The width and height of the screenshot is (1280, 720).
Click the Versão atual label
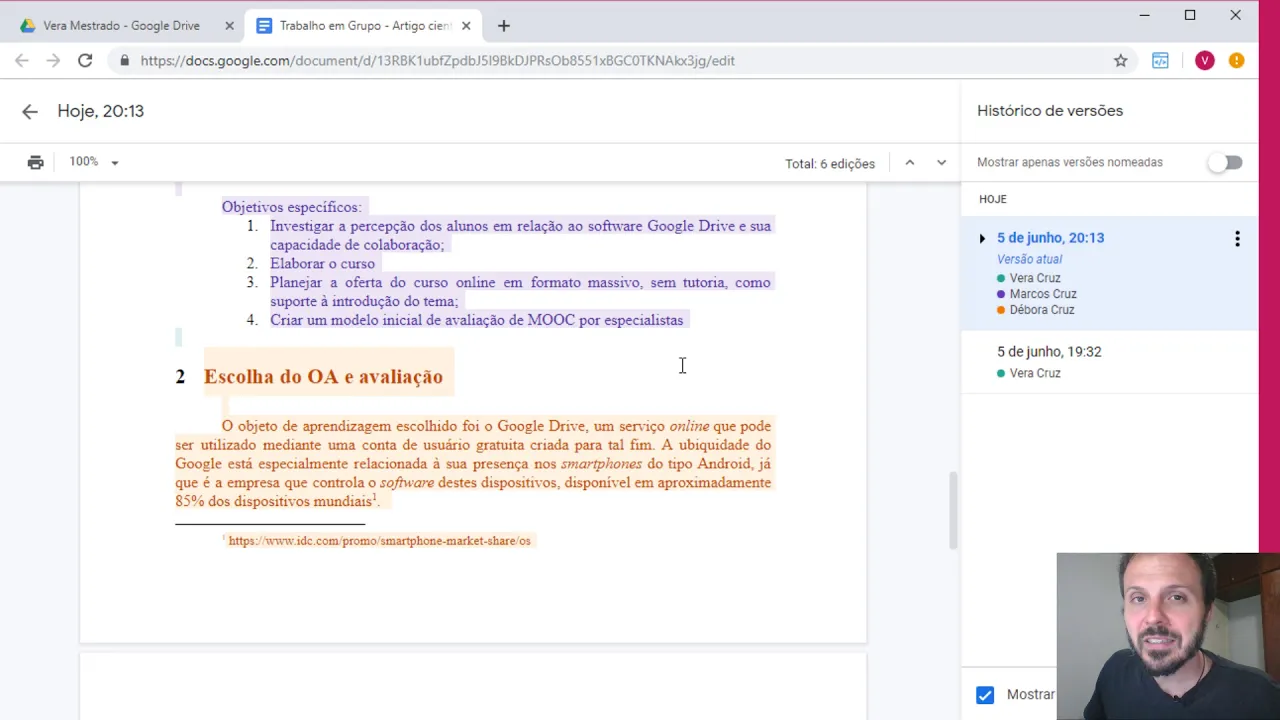click(1029, 259)
